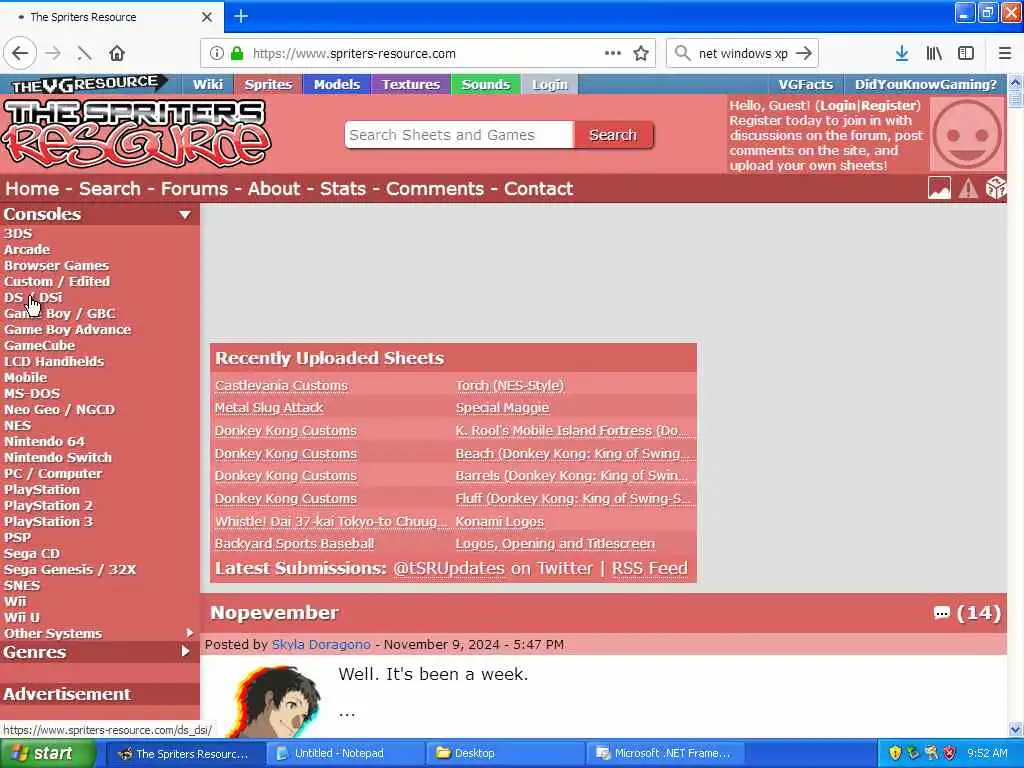Viewport: 1024px width, 768px height.
Task: Close The Spriters Resource tab
Action: coord(207,17)
